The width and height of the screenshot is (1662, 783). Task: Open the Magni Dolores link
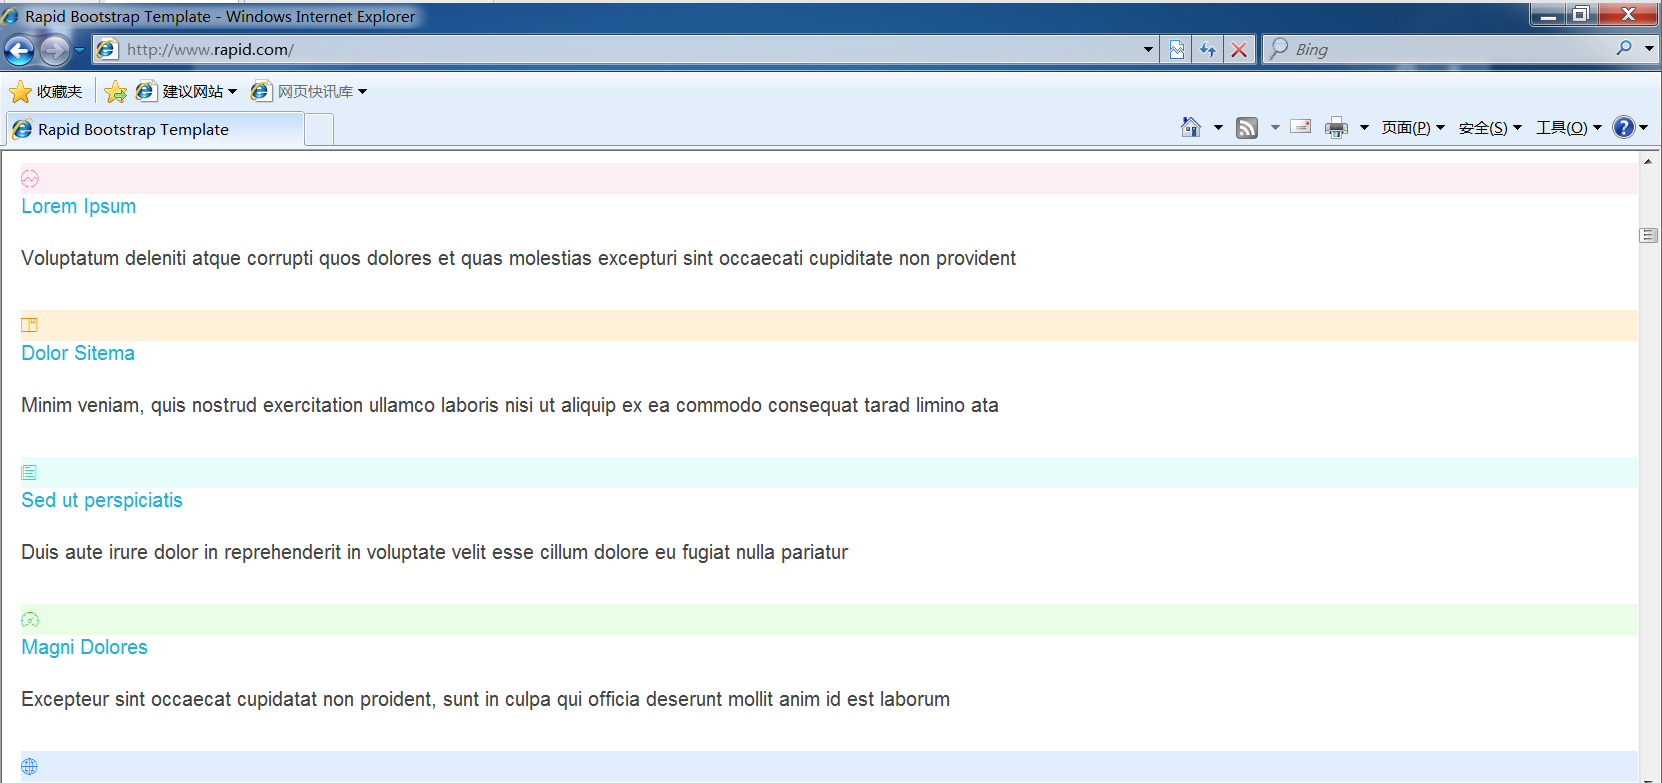click(x=85, y=647)
